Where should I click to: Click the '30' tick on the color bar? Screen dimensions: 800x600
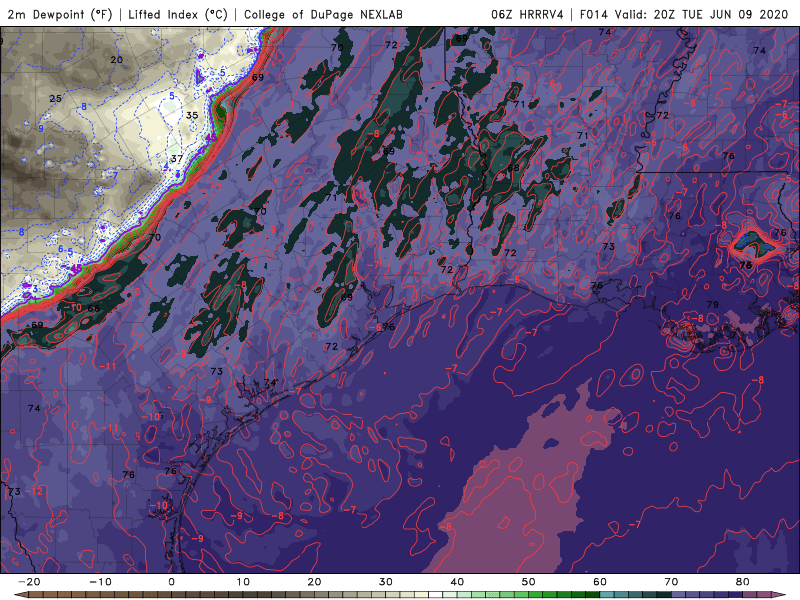click(386, 582)
